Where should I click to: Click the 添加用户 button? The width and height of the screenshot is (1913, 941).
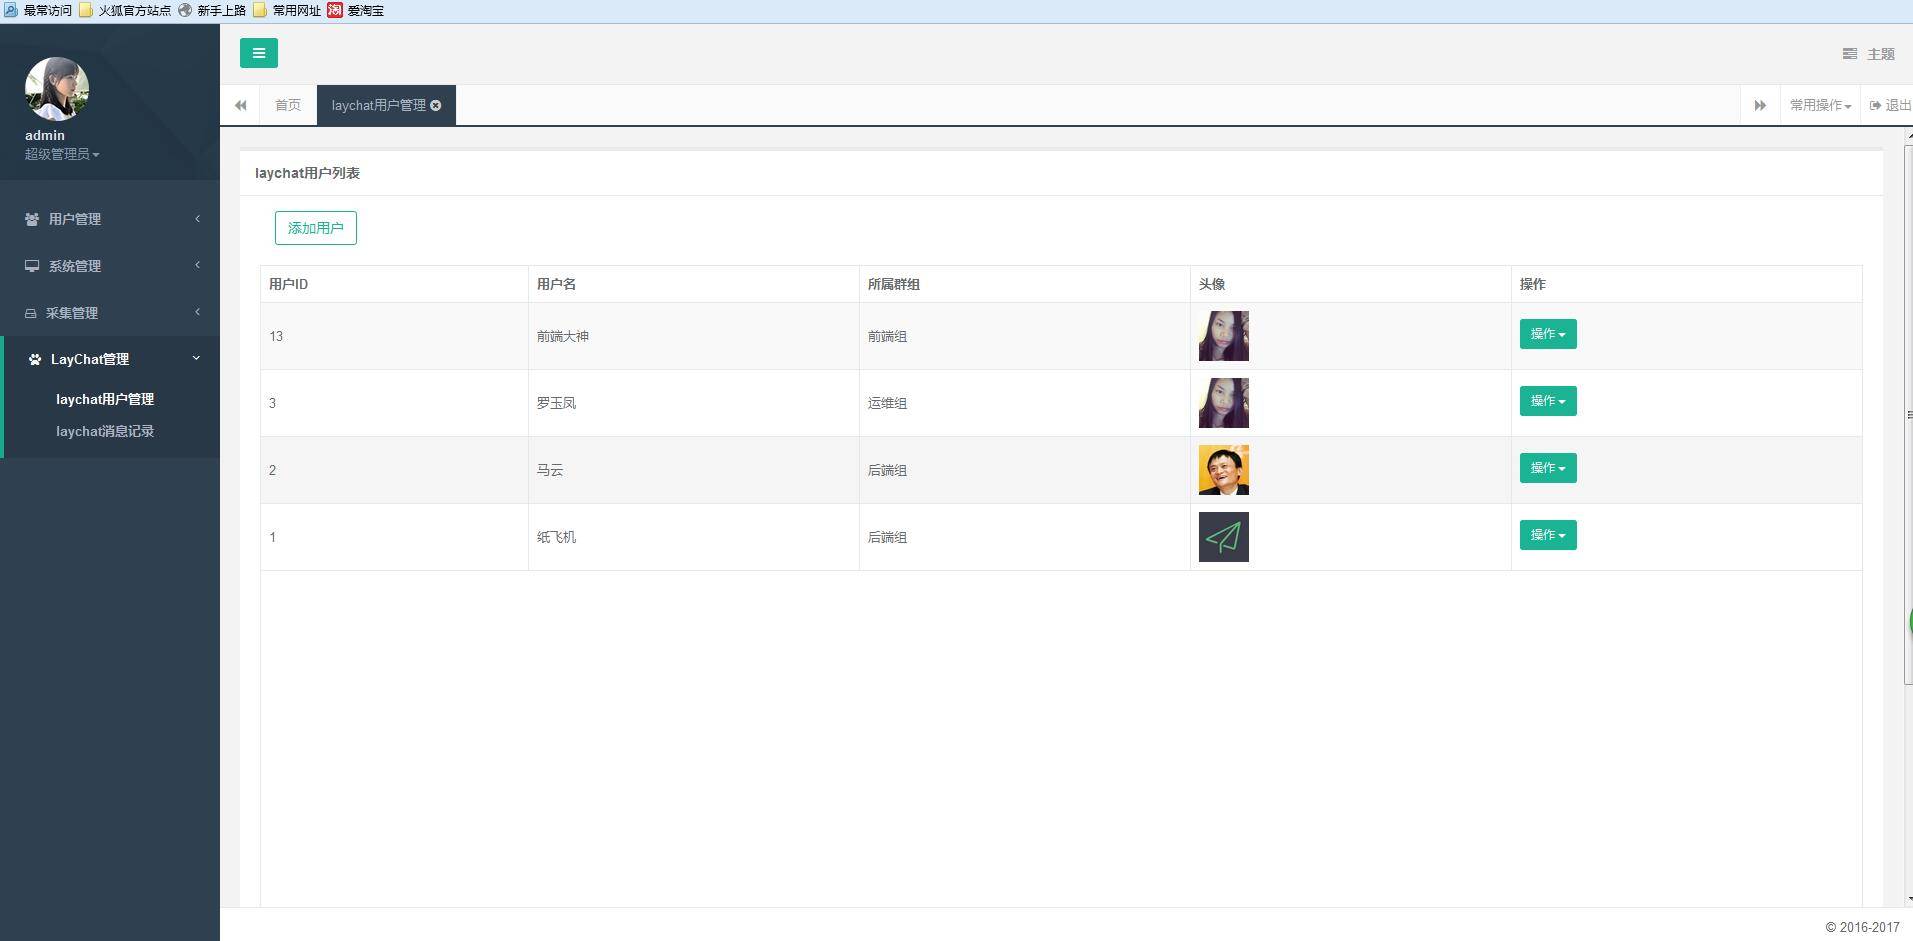[316, 228]
